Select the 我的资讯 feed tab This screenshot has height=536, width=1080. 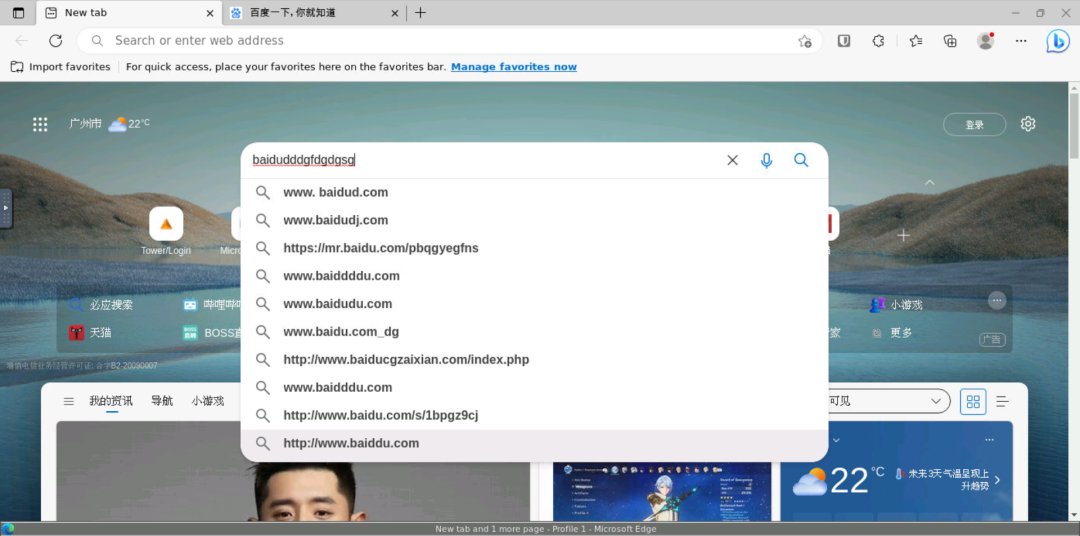(111, 401)
